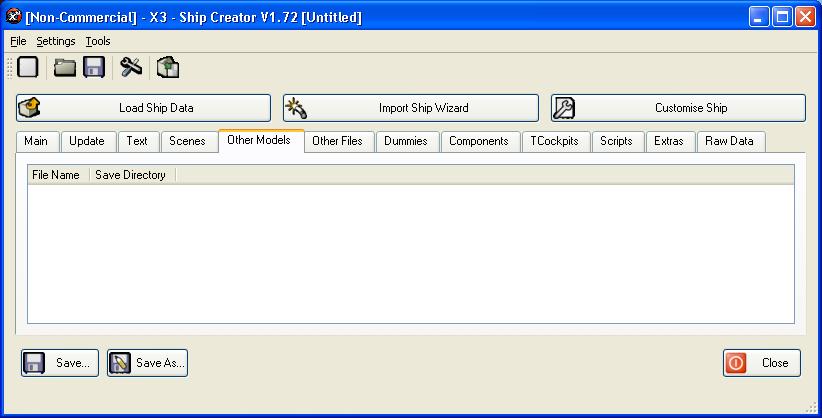Close the window with the title bar X

(x=805, y=17)
